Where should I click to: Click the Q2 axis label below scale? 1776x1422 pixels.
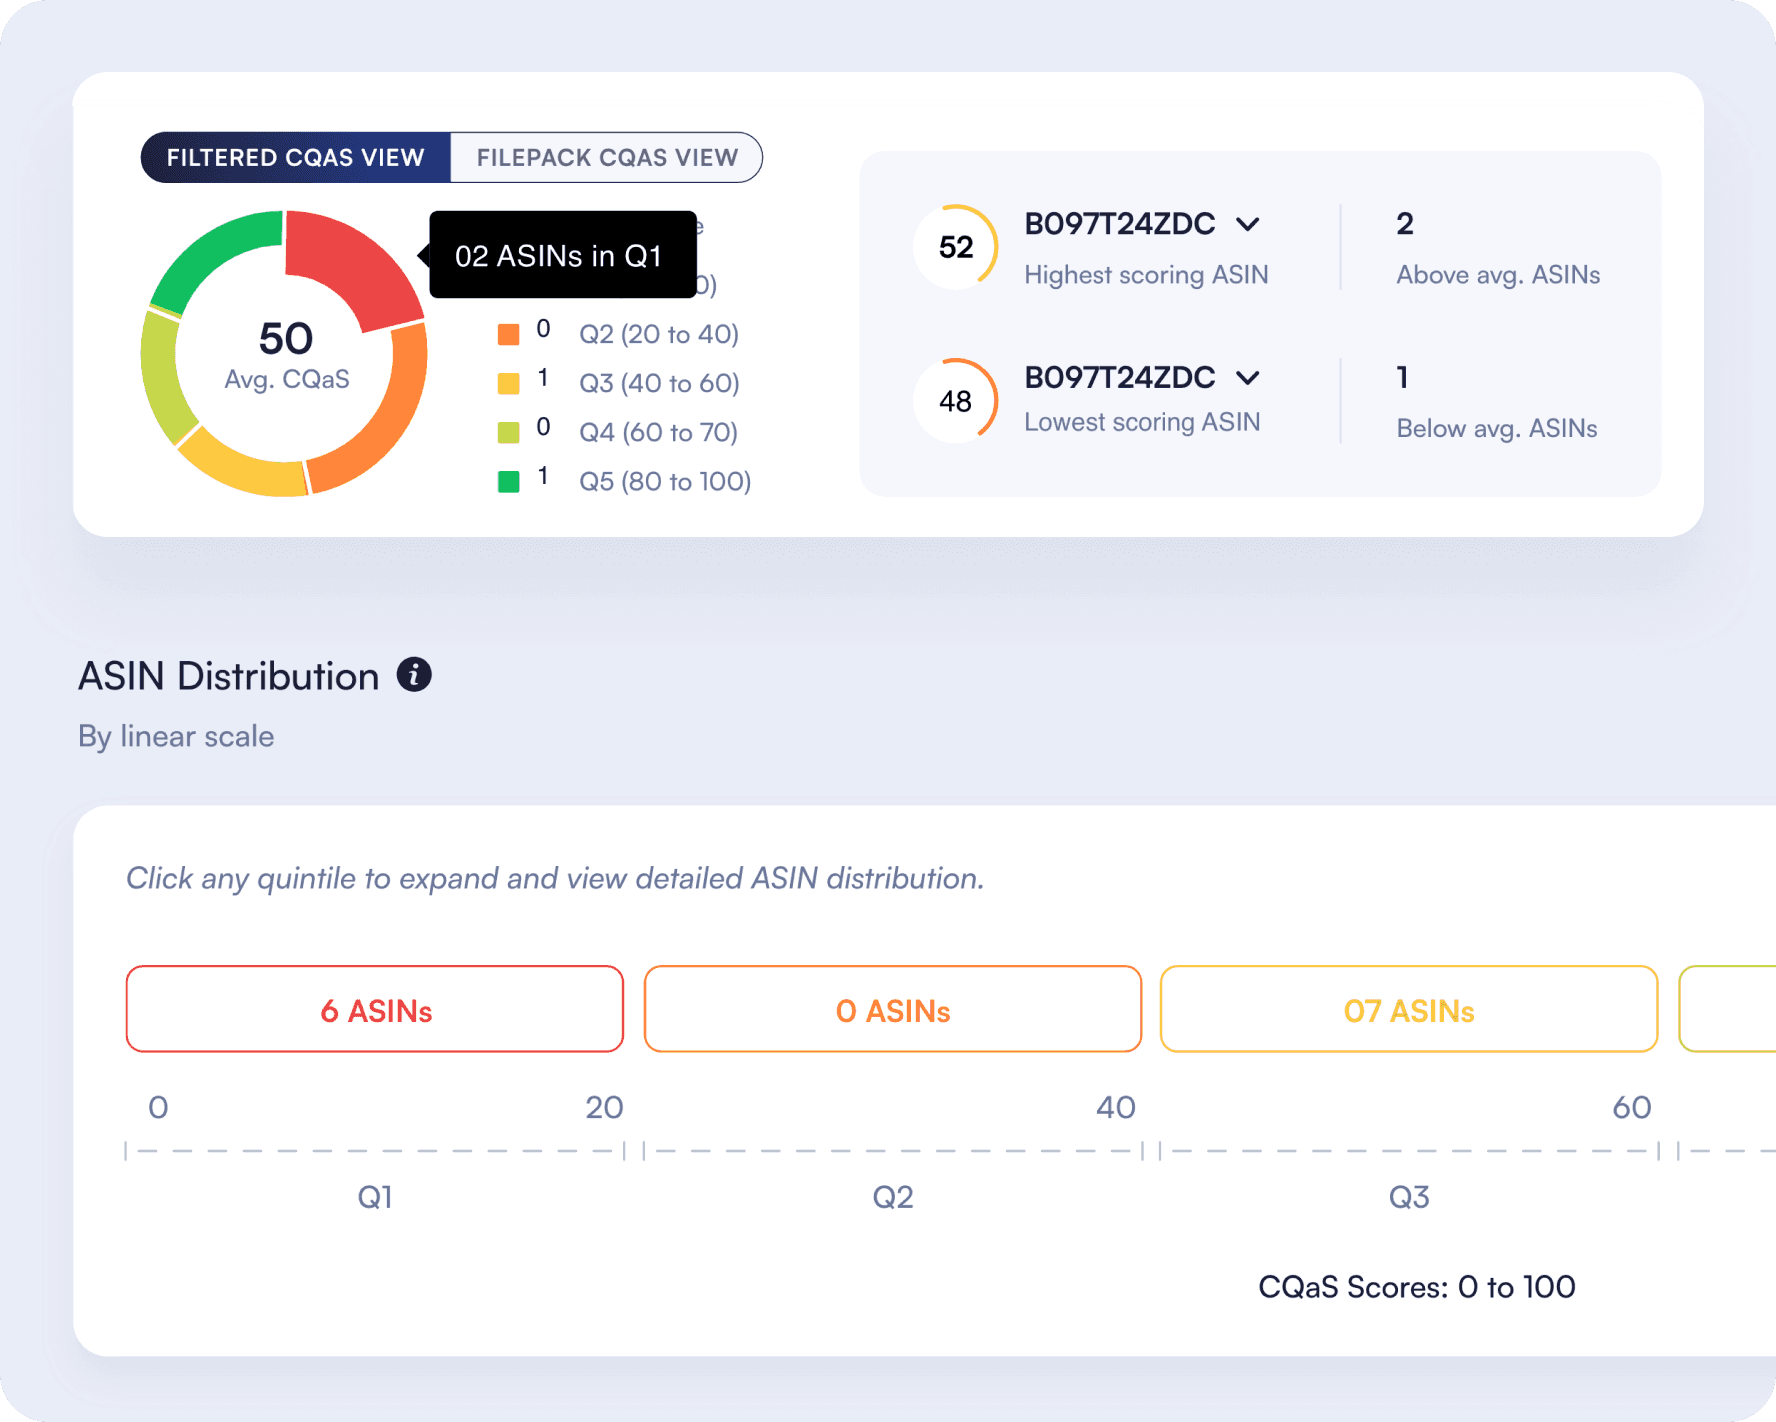(893, 1197)
